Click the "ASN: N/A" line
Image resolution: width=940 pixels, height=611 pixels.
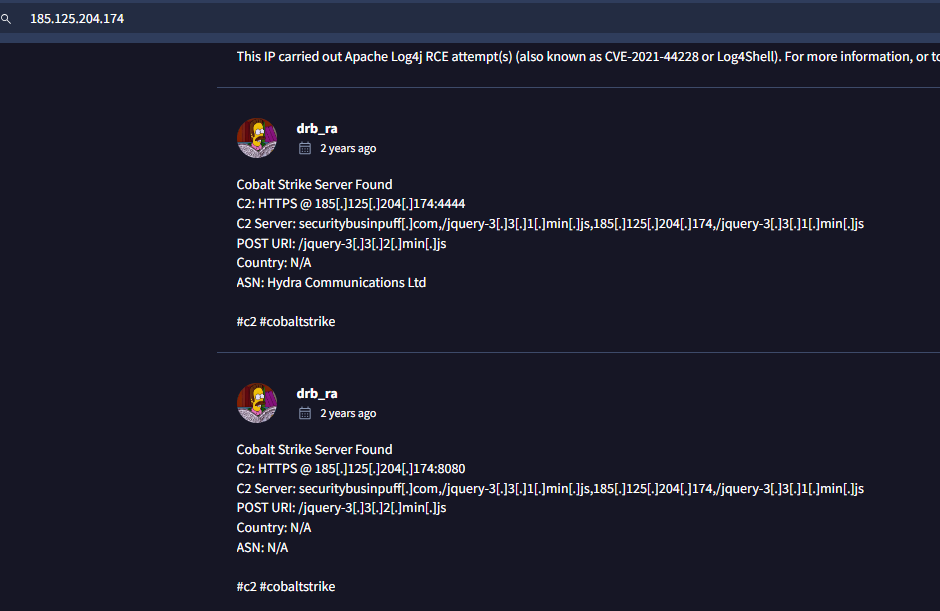pos(262,548)
